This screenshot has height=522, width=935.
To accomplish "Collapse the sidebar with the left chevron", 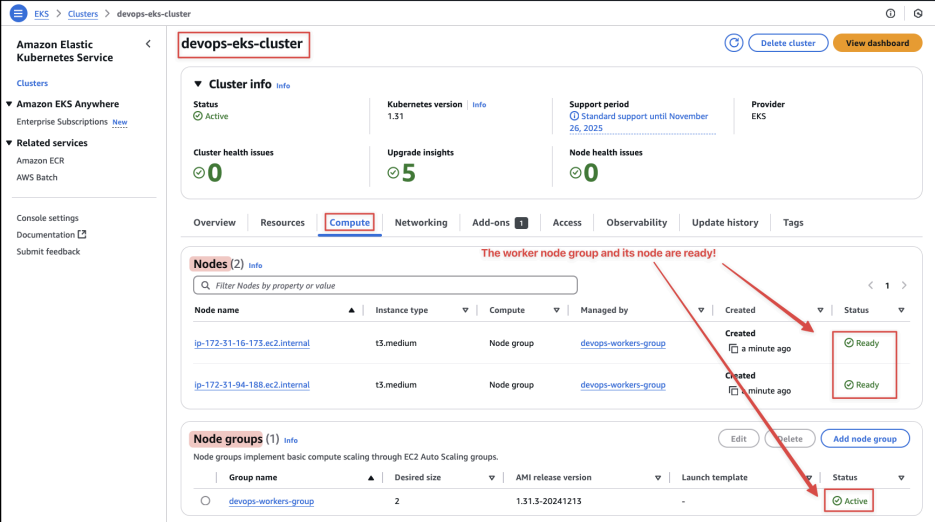I will (148, 44).
